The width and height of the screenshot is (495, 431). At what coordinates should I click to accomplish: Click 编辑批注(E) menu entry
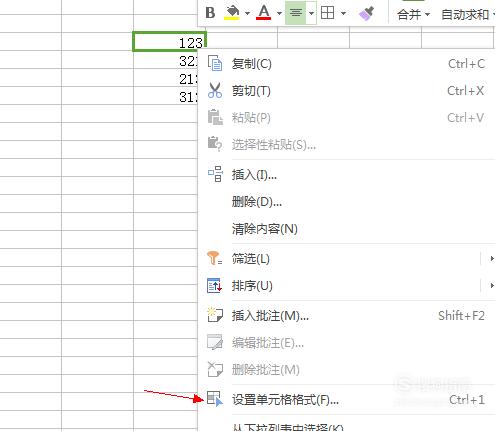coord(346,343)
